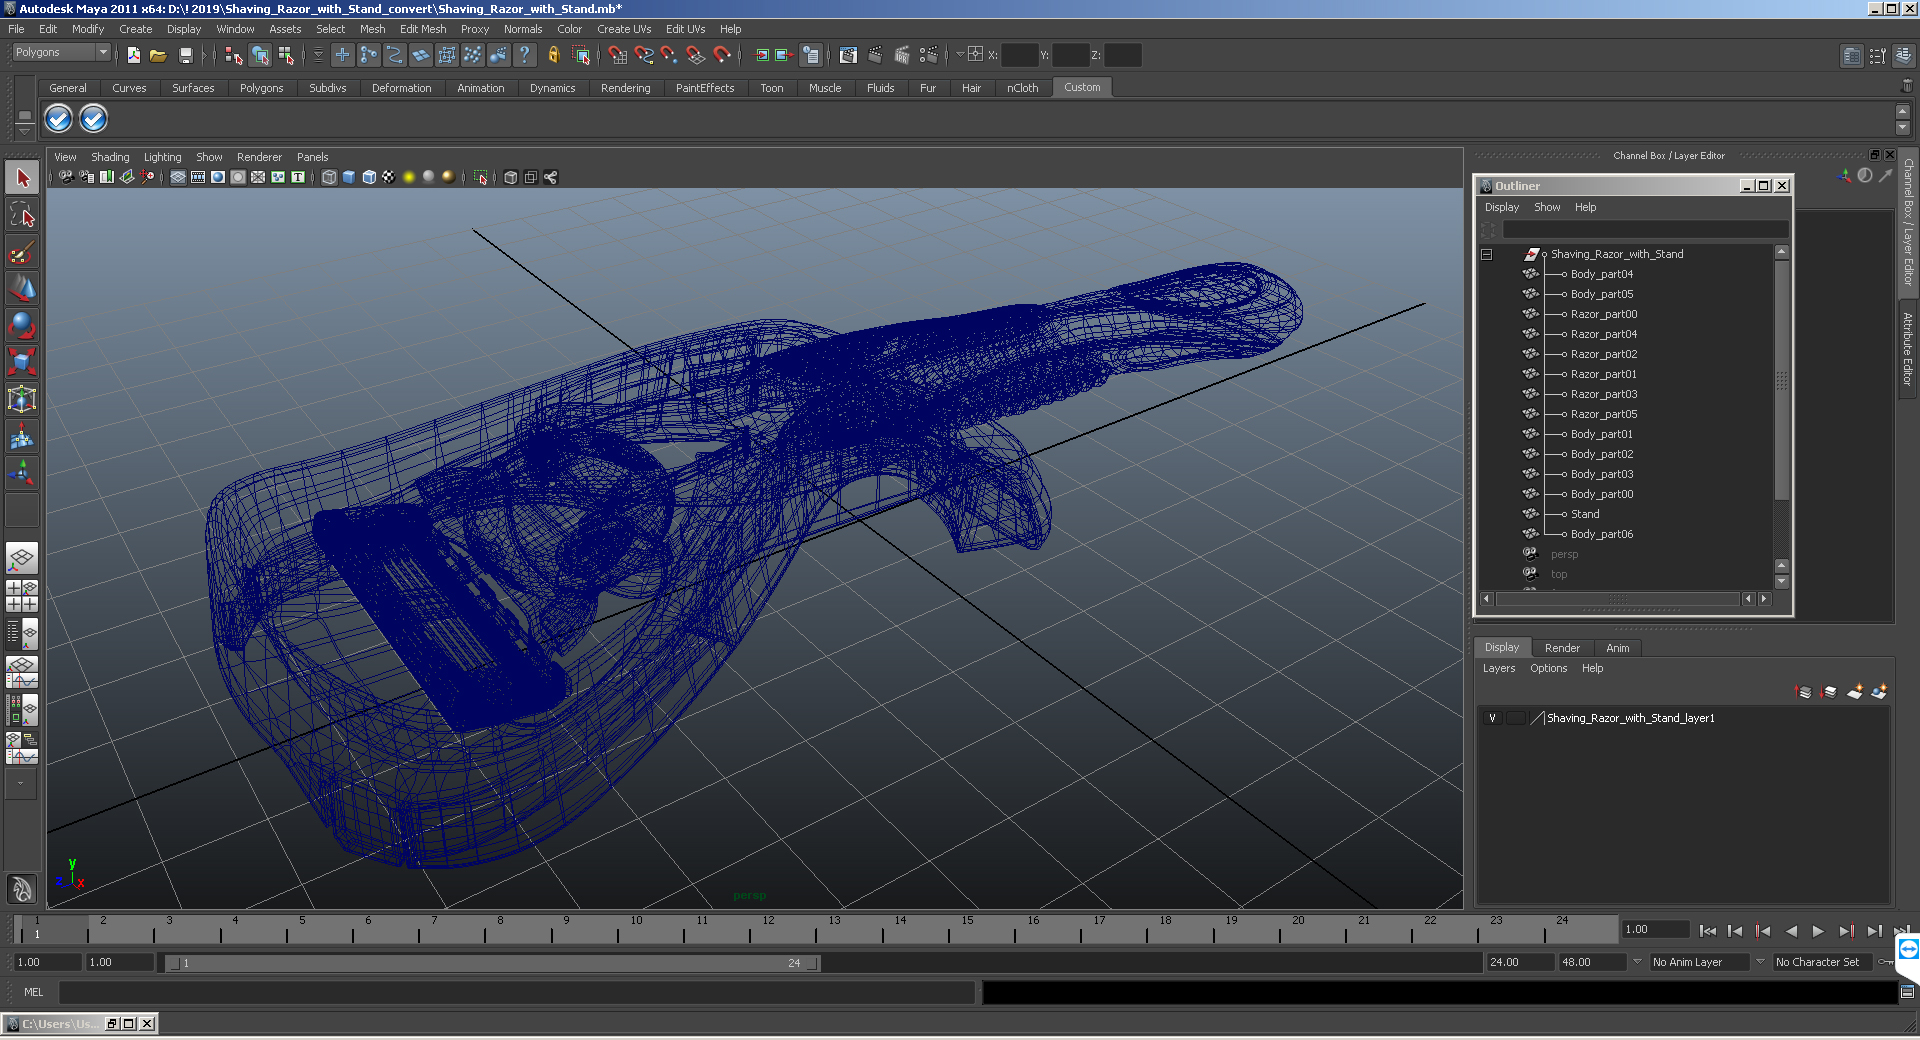Create a new scene

tap(133, 55)
